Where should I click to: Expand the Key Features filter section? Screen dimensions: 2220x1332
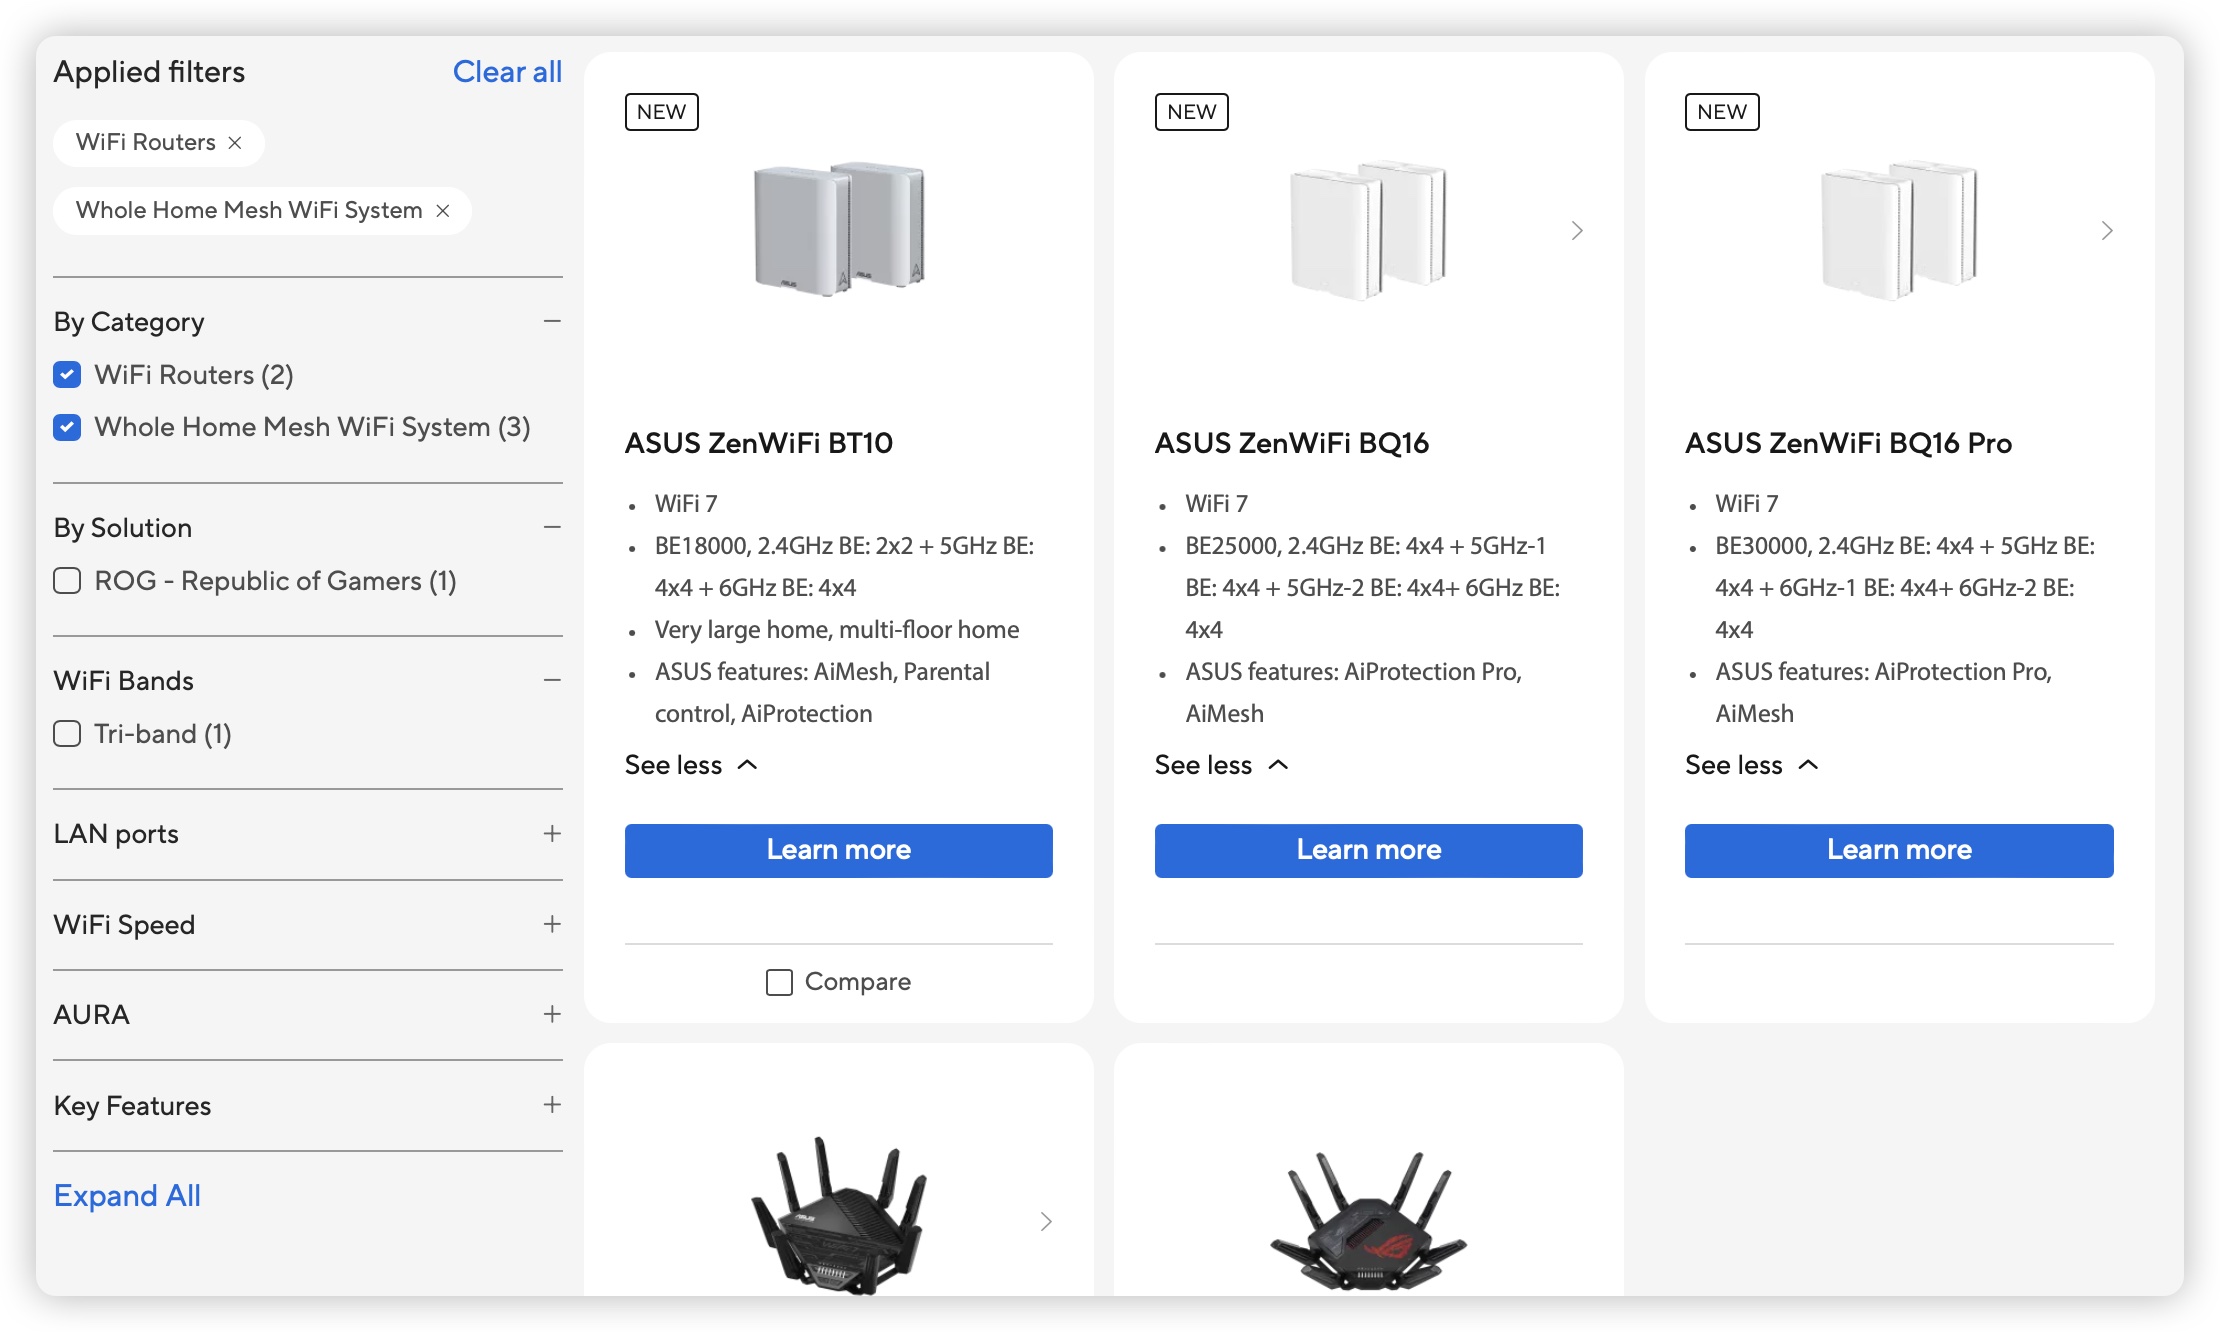pos(552,1105)
